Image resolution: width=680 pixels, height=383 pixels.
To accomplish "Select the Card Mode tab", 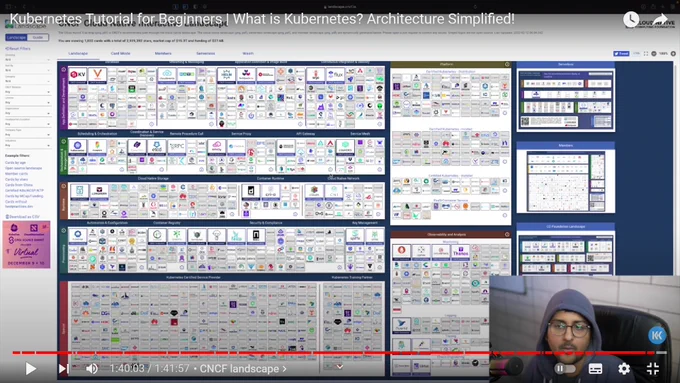I will [121, 53].
